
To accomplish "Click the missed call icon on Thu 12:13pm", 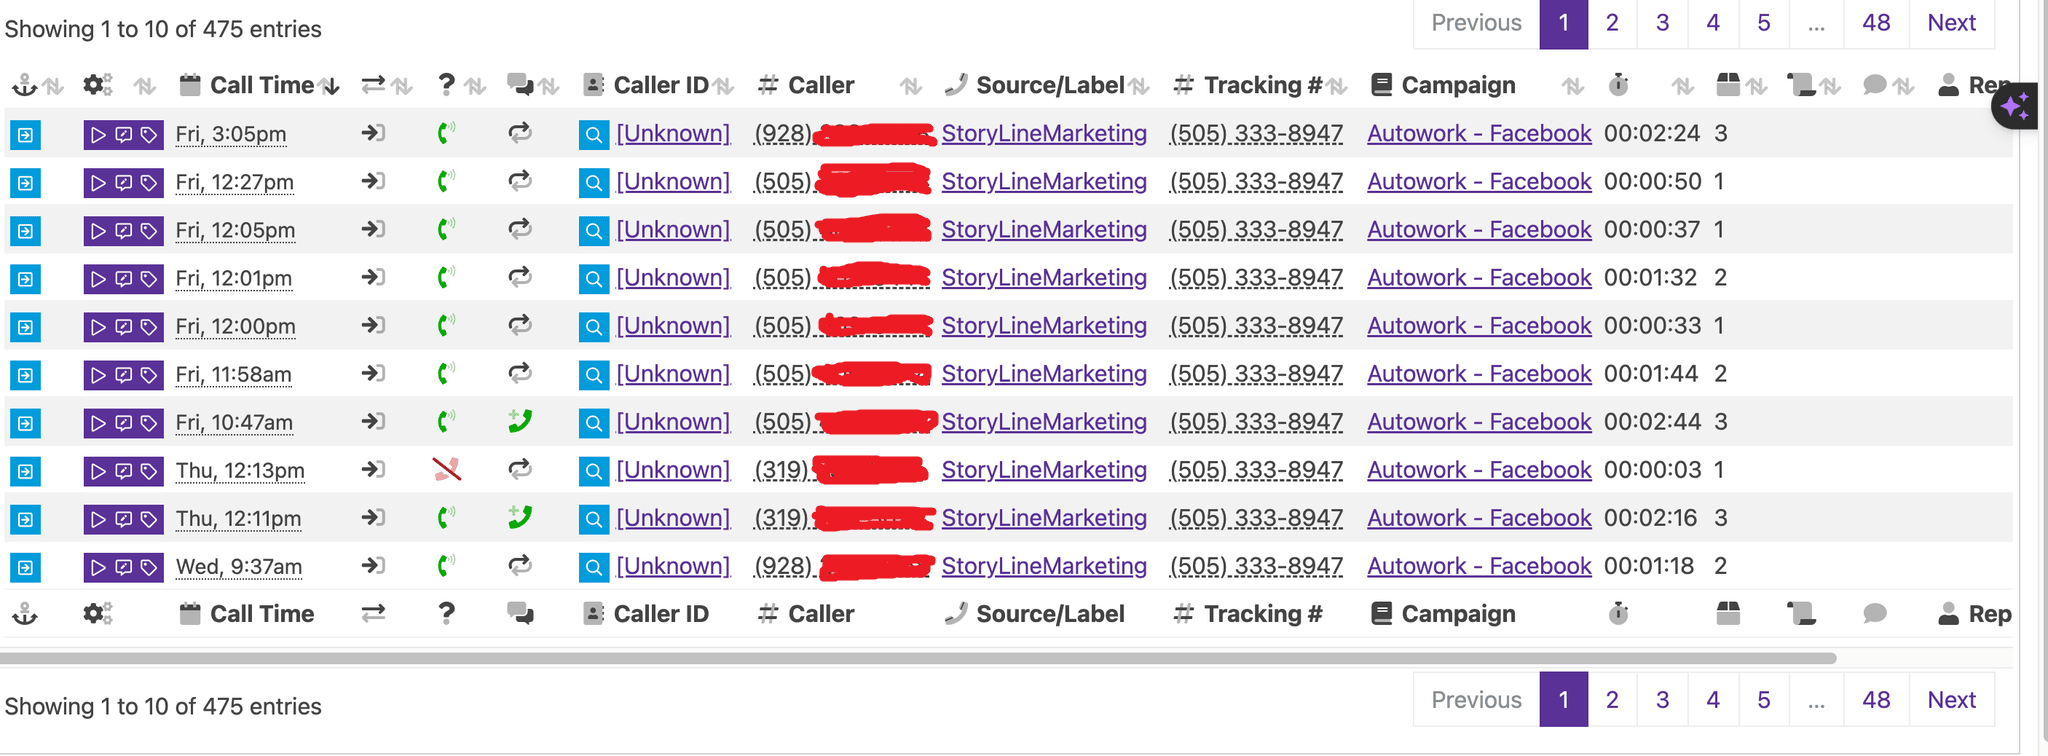I will click(446, 469).
